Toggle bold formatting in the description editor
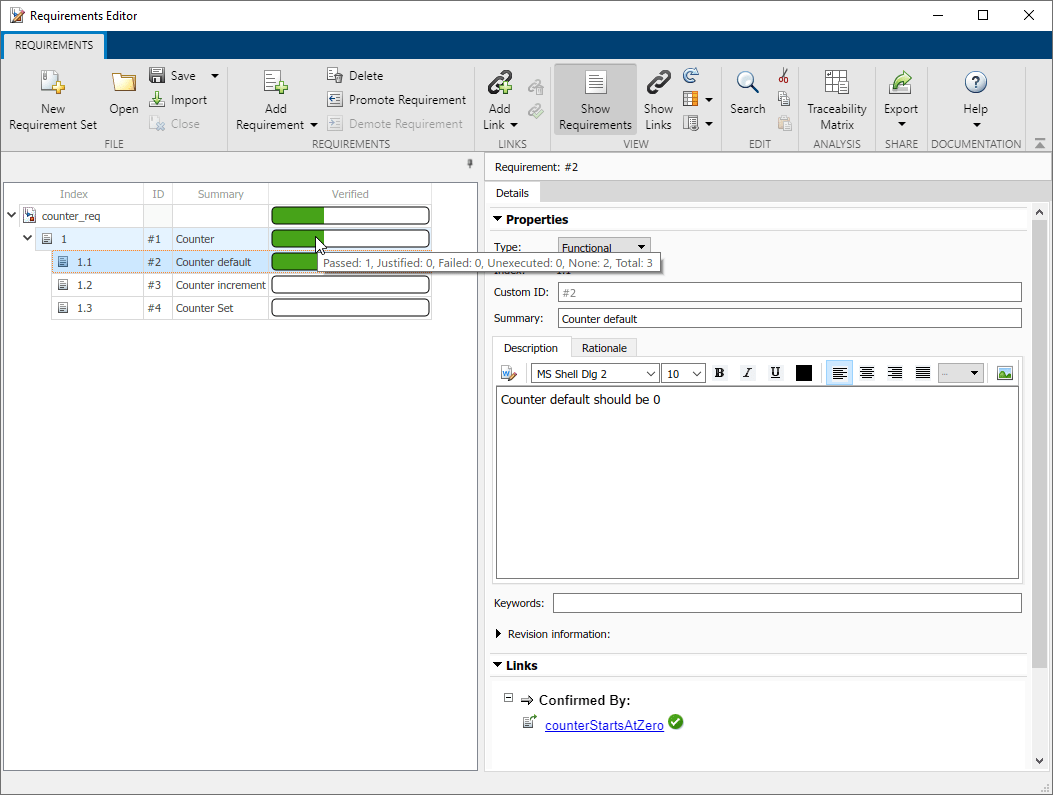The image size is (1053, 795). coord(719,372)
